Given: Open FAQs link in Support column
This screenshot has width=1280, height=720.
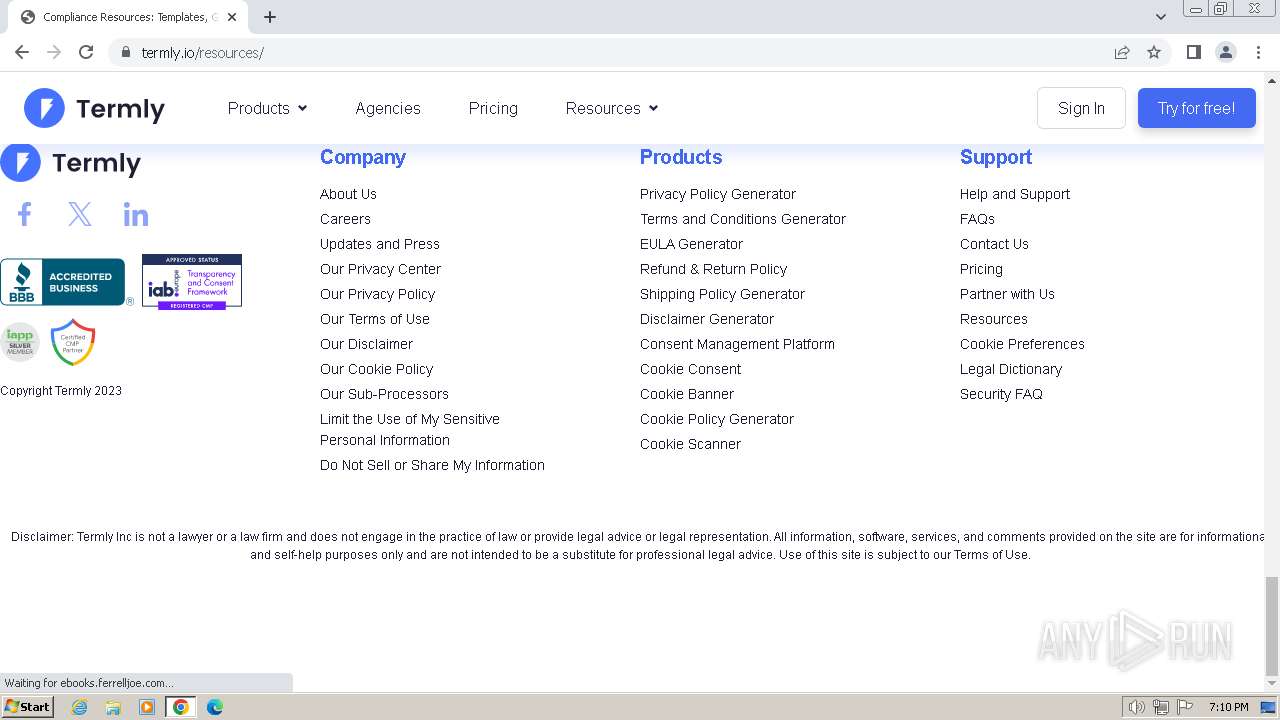Looking at the screenshot, I should coord(977,219).
